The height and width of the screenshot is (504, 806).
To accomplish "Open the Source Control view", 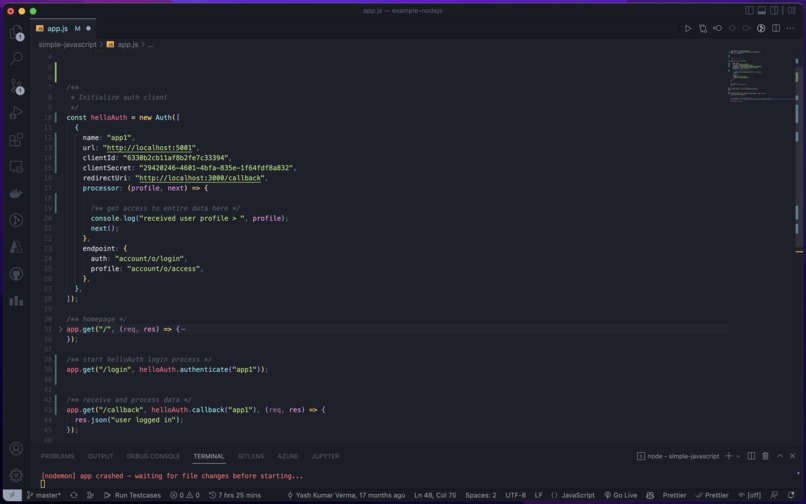I will 16,86.
